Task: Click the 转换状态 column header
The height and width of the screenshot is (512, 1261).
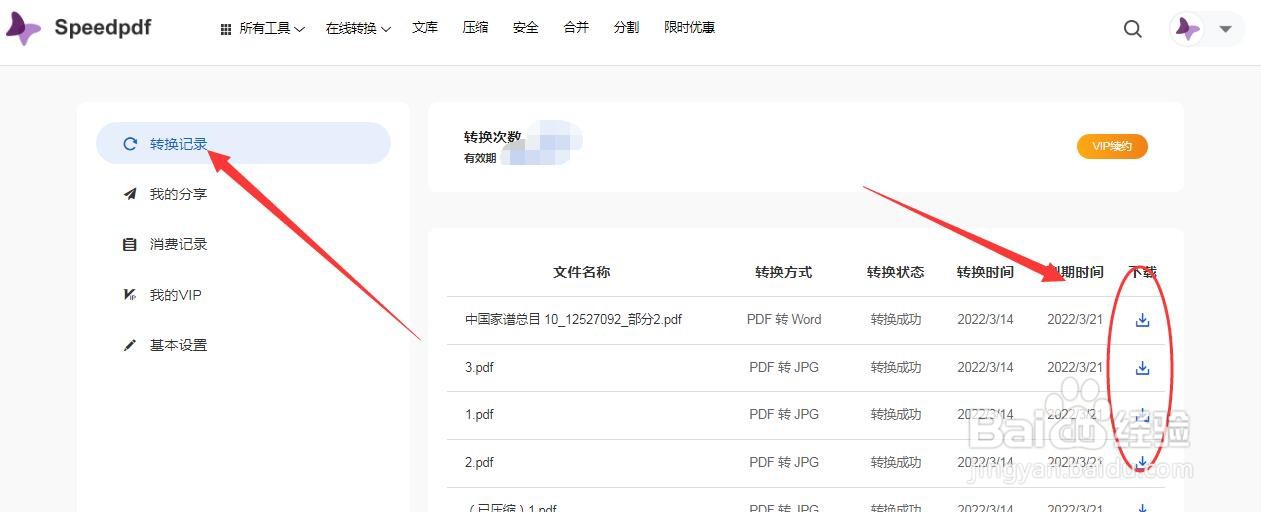Action: [x=895, y=272]
